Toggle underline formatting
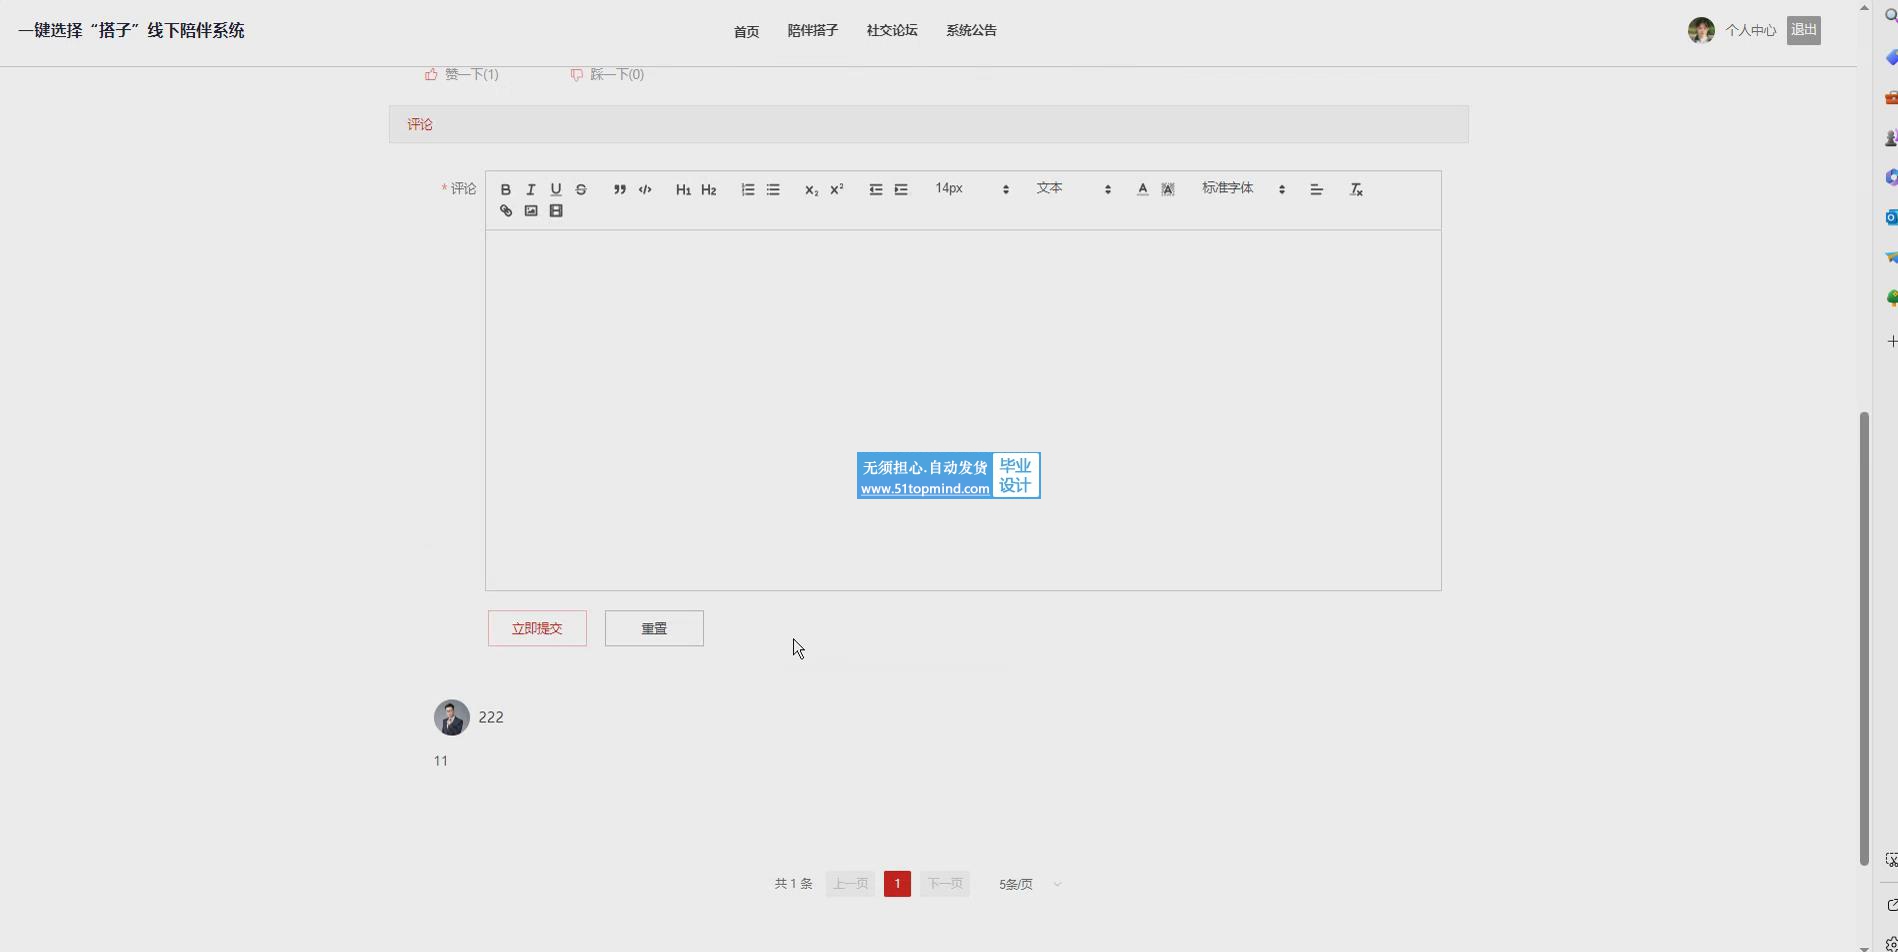The width and height of the screenshot is (1898, 952). coord(556,190)
